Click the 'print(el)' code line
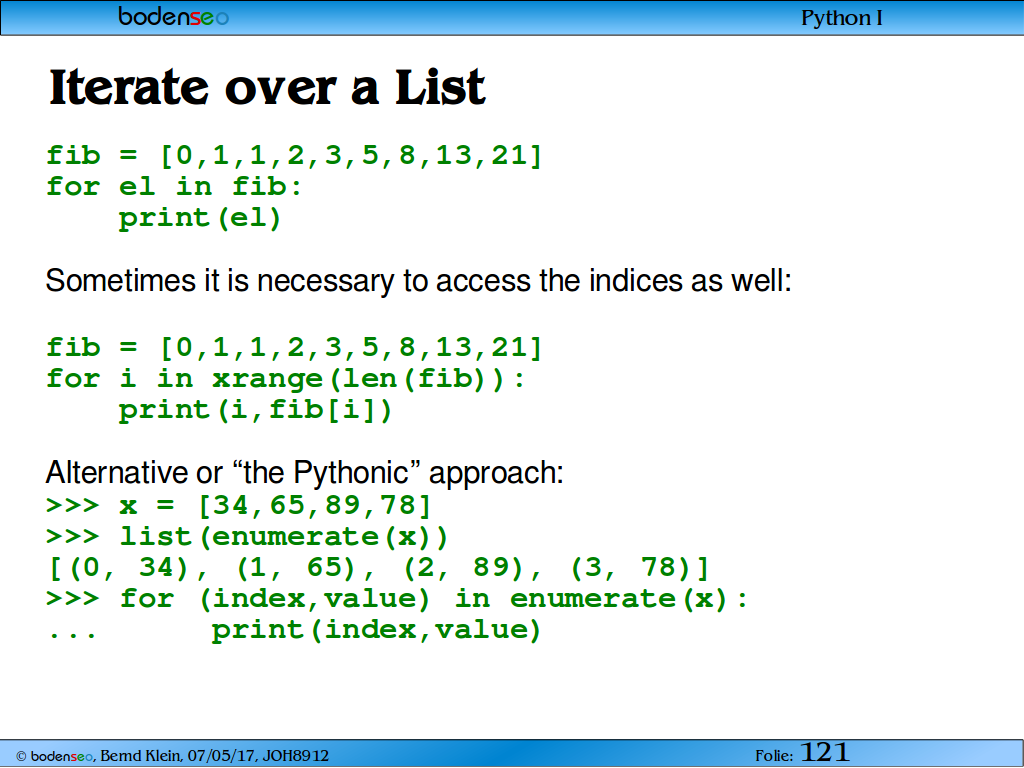 [200, 219]
